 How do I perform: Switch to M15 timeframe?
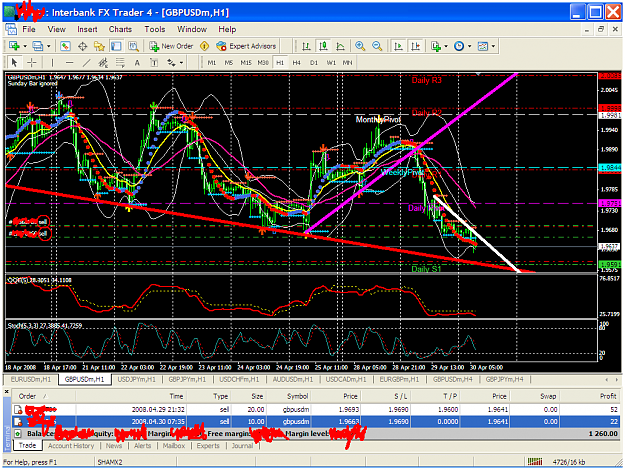246,63
